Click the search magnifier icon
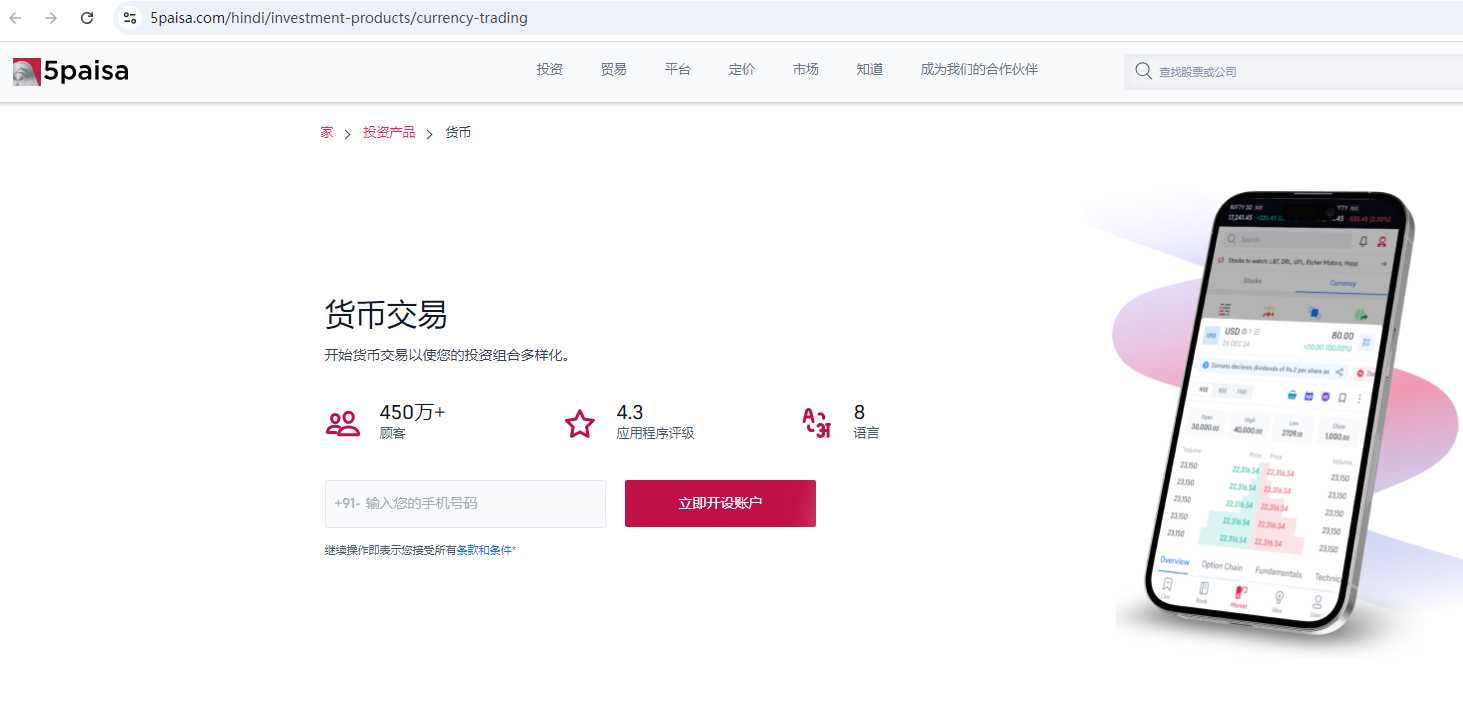 (1143, 71)
